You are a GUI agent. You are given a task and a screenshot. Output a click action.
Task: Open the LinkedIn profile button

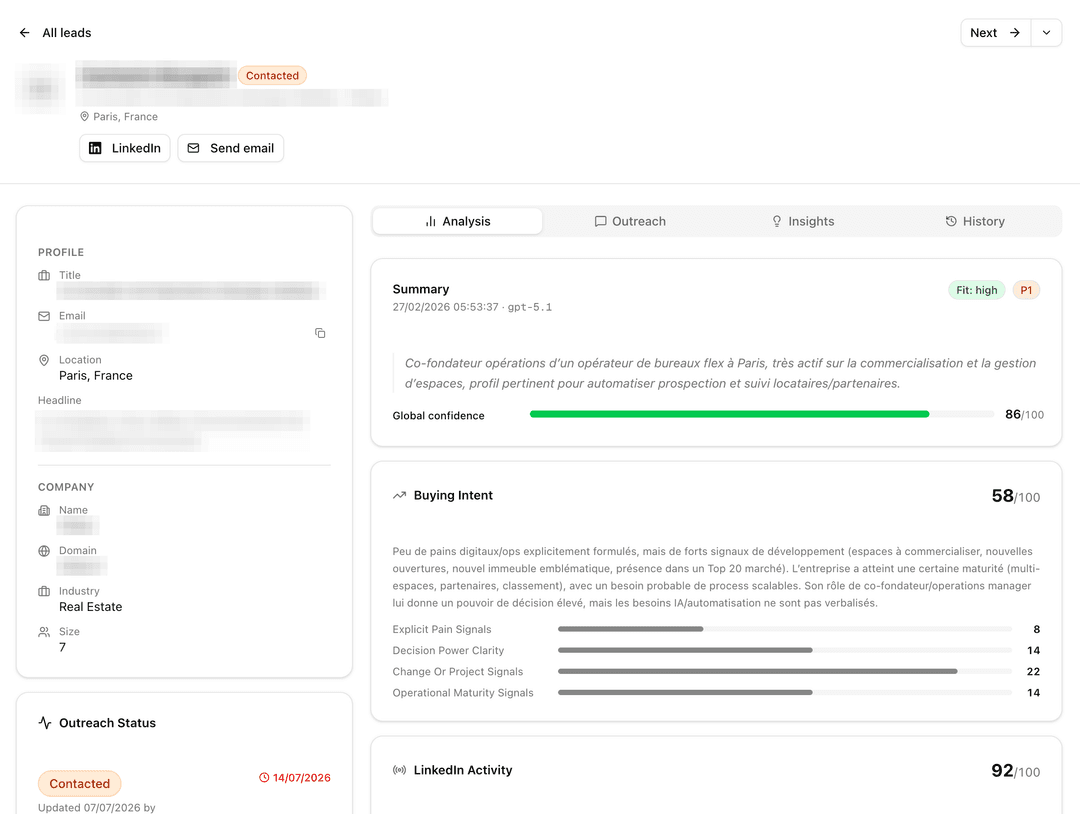[x=125, y=148]
